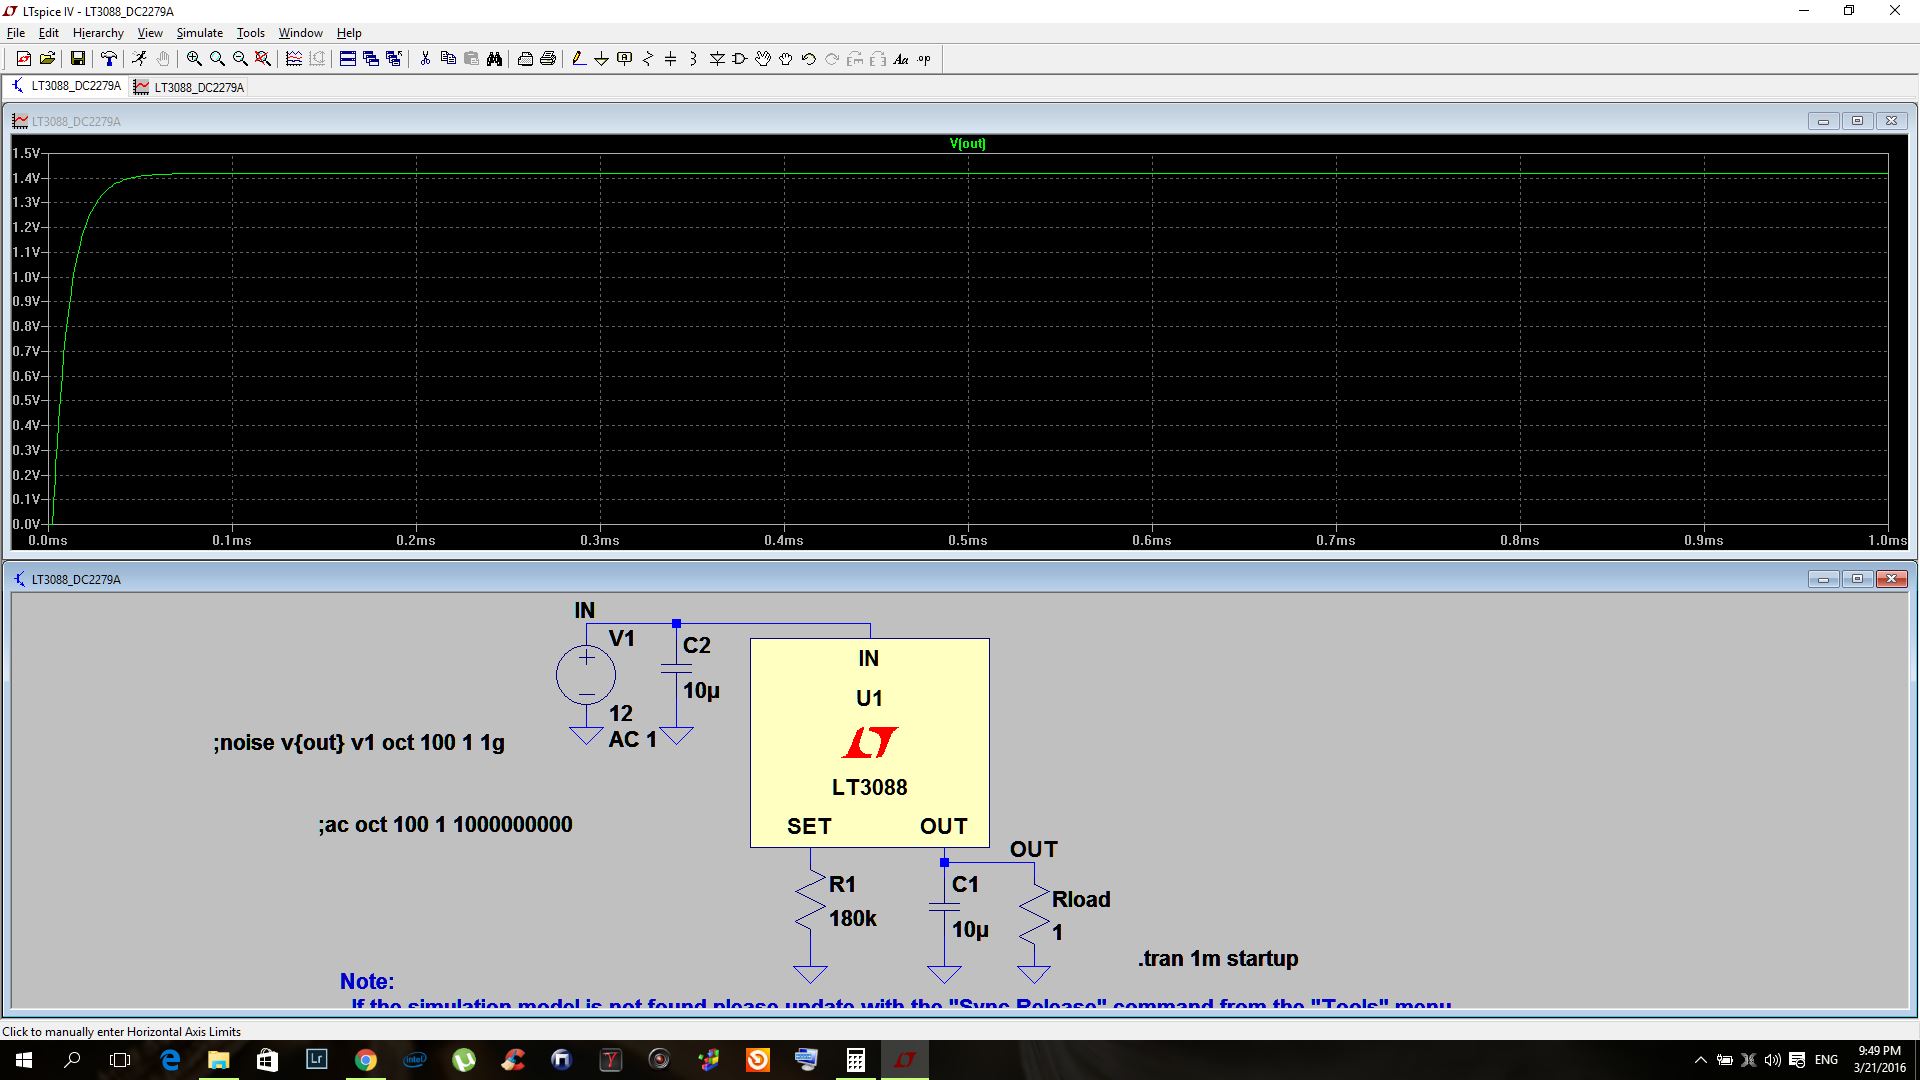This screenshot has height=1080, width=1920.
Task: Click the C1 10µ capacitor value
Action: tap(970, 929)
